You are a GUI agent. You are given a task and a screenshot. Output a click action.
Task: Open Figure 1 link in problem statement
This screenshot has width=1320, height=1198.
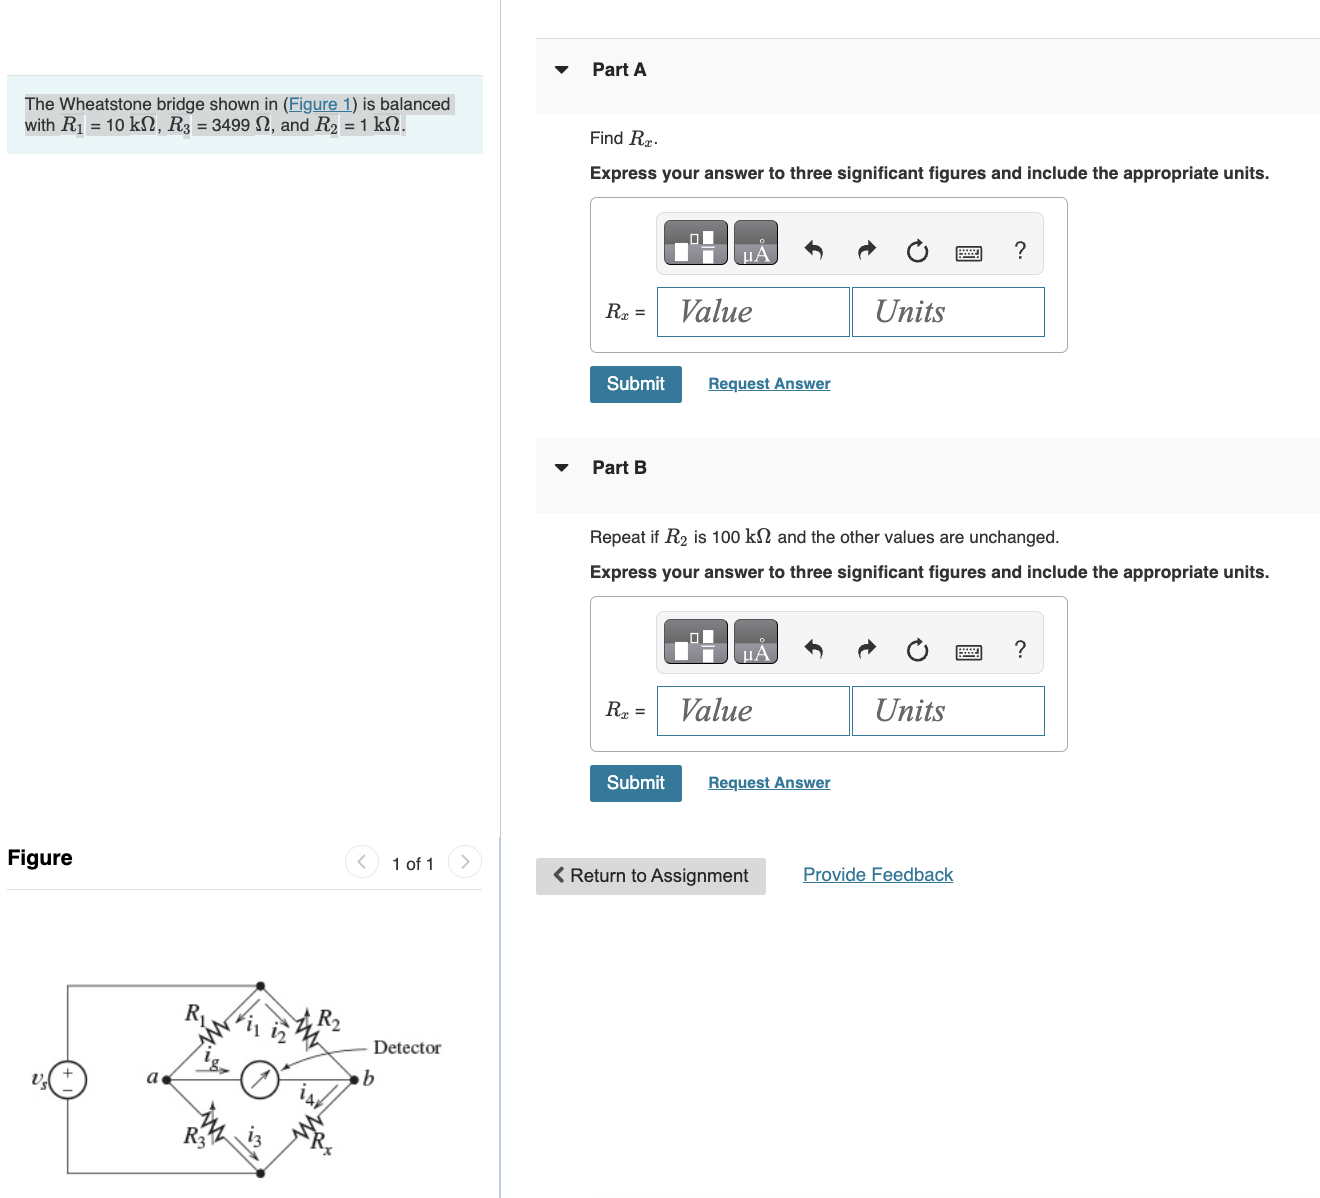319,104
